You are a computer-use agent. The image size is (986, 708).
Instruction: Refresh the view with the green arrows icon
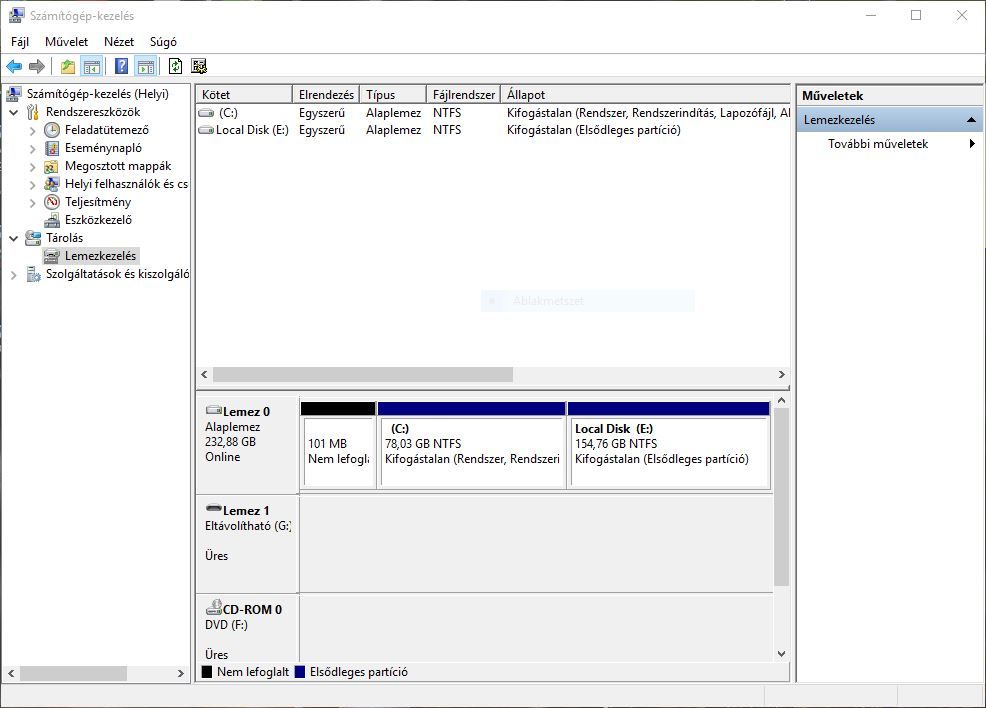pos(175,66)
